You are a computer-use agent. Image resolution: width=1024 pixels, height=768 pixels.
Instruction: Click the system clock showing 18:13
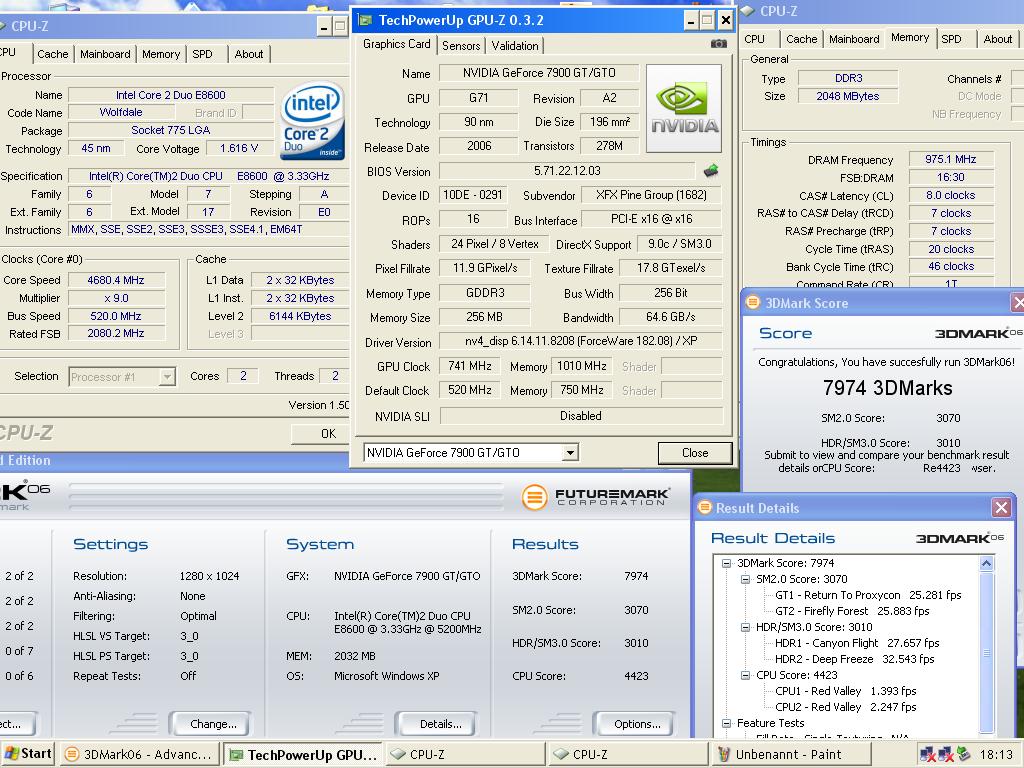(996, 755)
